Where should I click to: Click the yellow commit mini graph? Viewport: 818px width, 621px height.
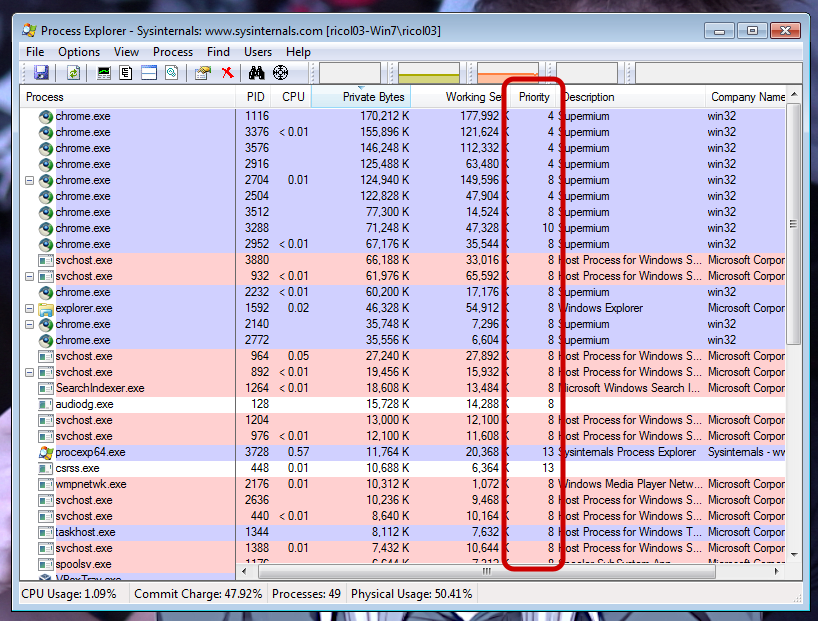[x=429, y=73]
